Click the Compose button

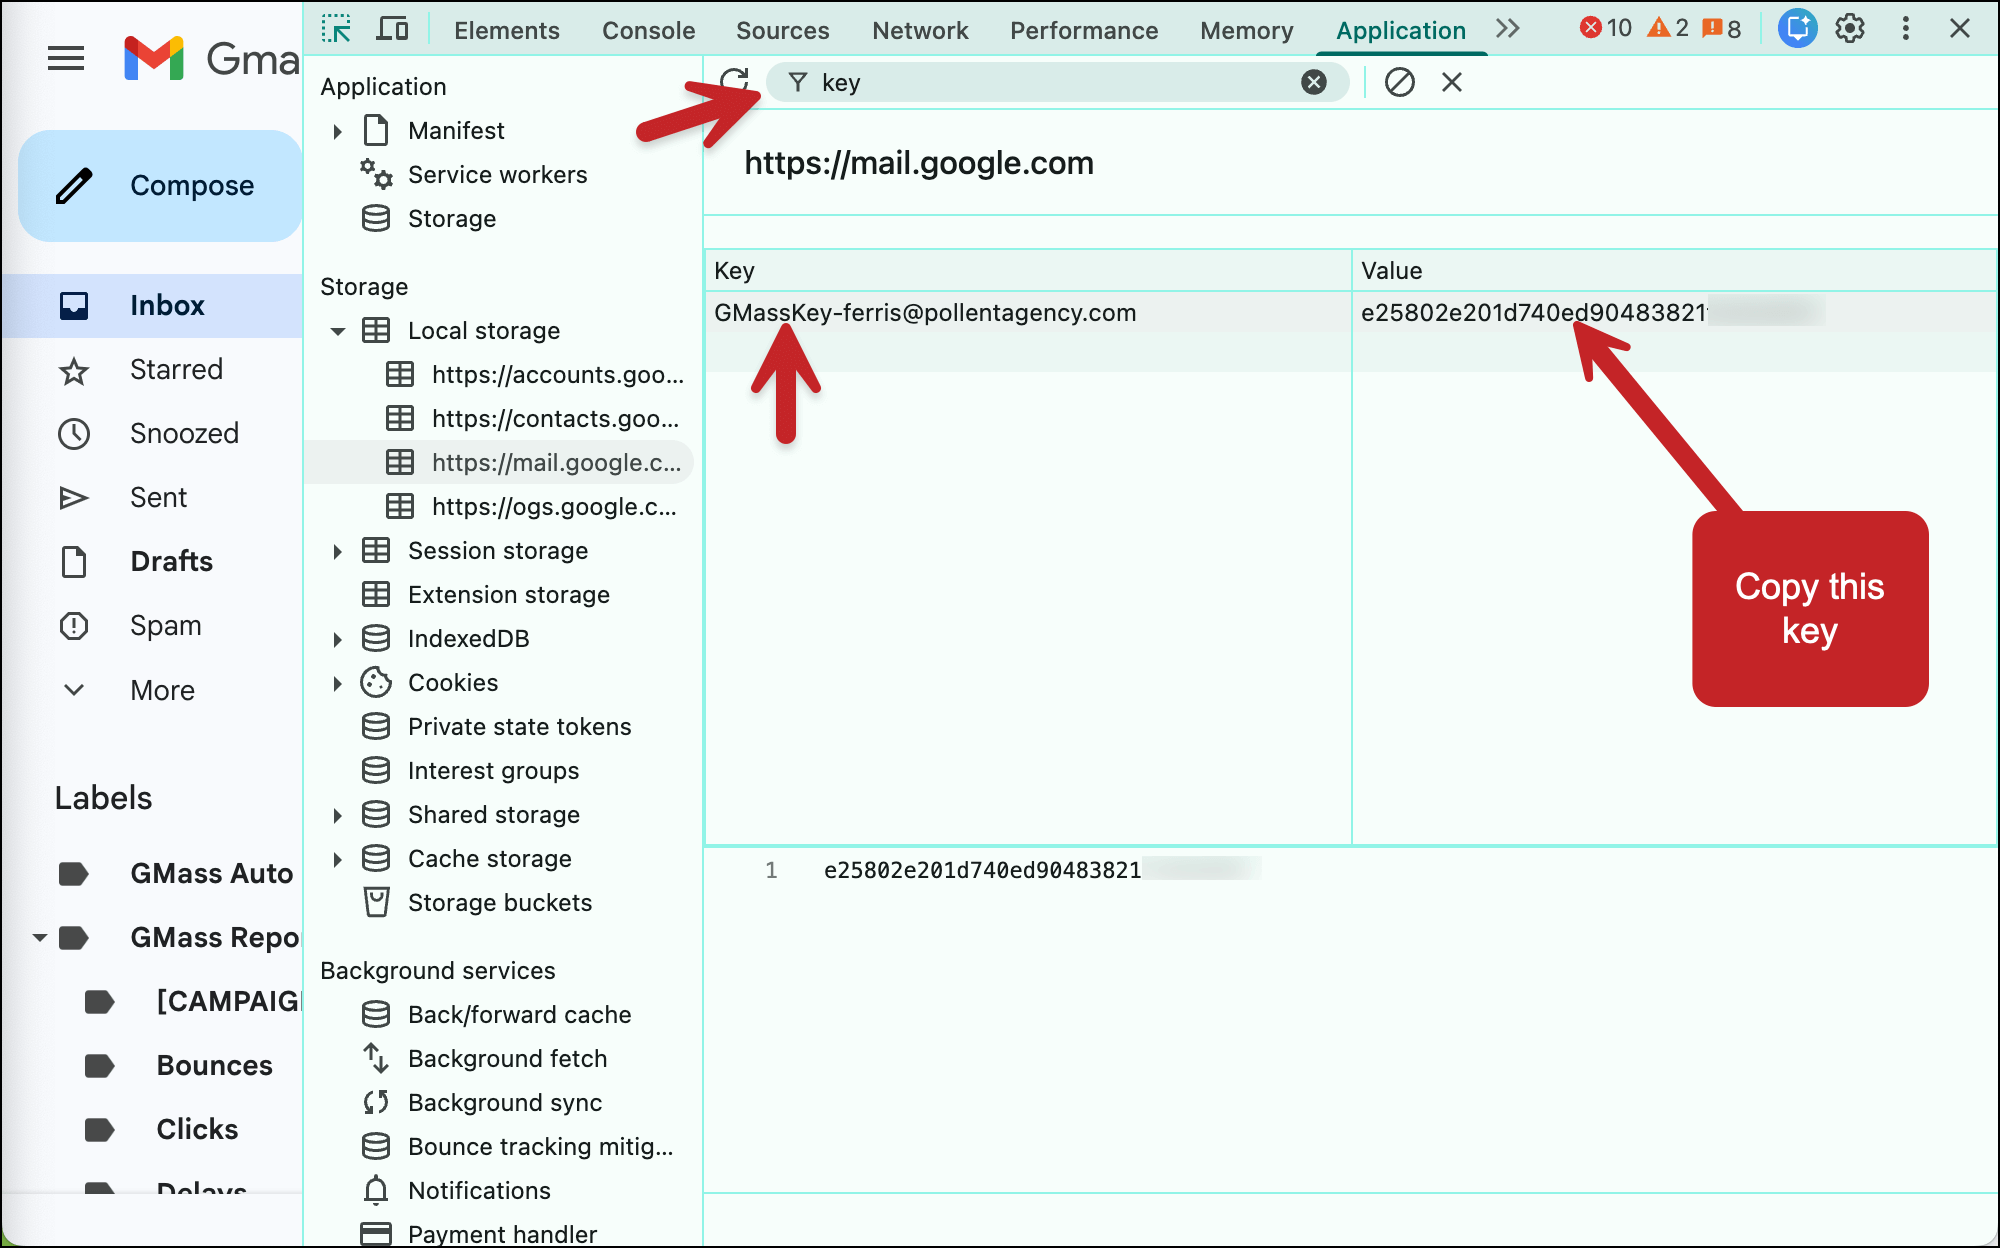click(160, 186)
